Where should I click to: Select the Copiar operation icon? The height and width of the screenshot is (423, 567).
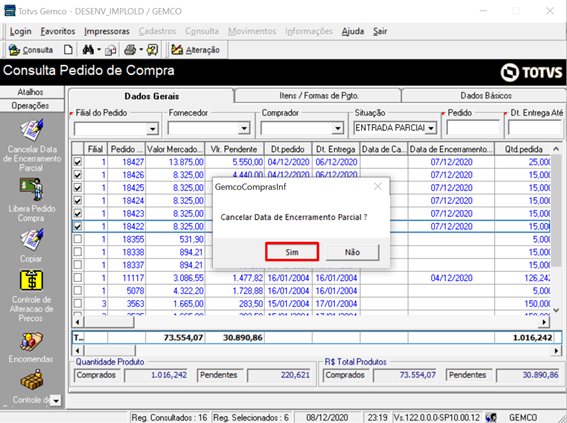click(32, 240)
